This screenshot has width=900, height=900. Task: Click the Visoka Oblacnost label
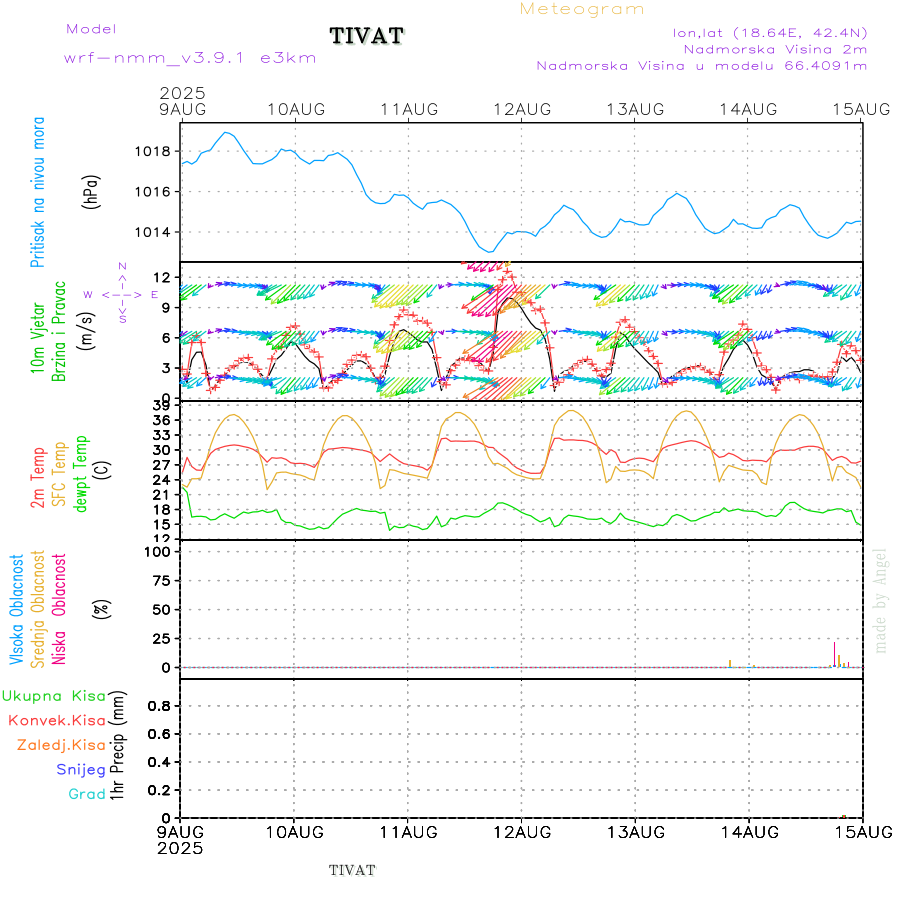click(18, 608)
